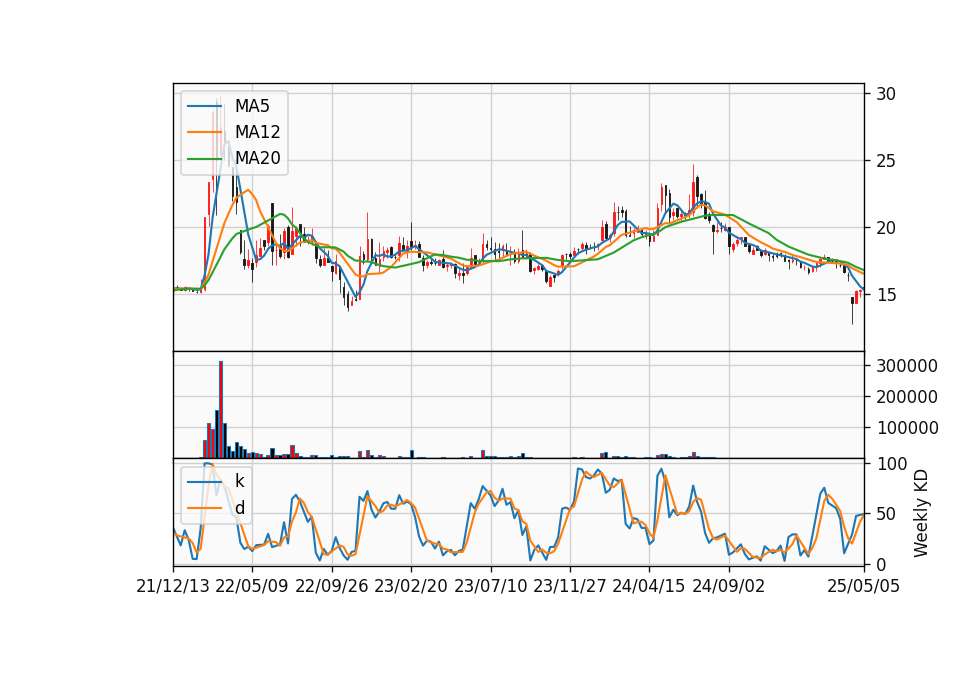Click the MA5 legend label
The image size is (960, 690).
[x=252, y=106]
